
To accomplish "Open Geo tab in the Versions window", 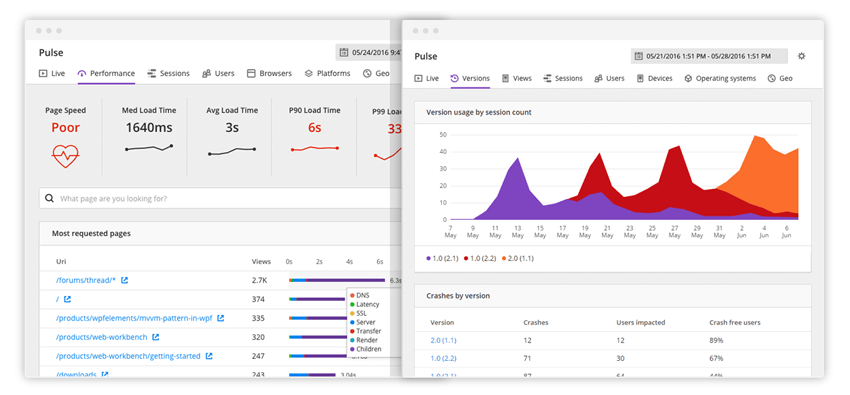I will [x=780, y=78].
